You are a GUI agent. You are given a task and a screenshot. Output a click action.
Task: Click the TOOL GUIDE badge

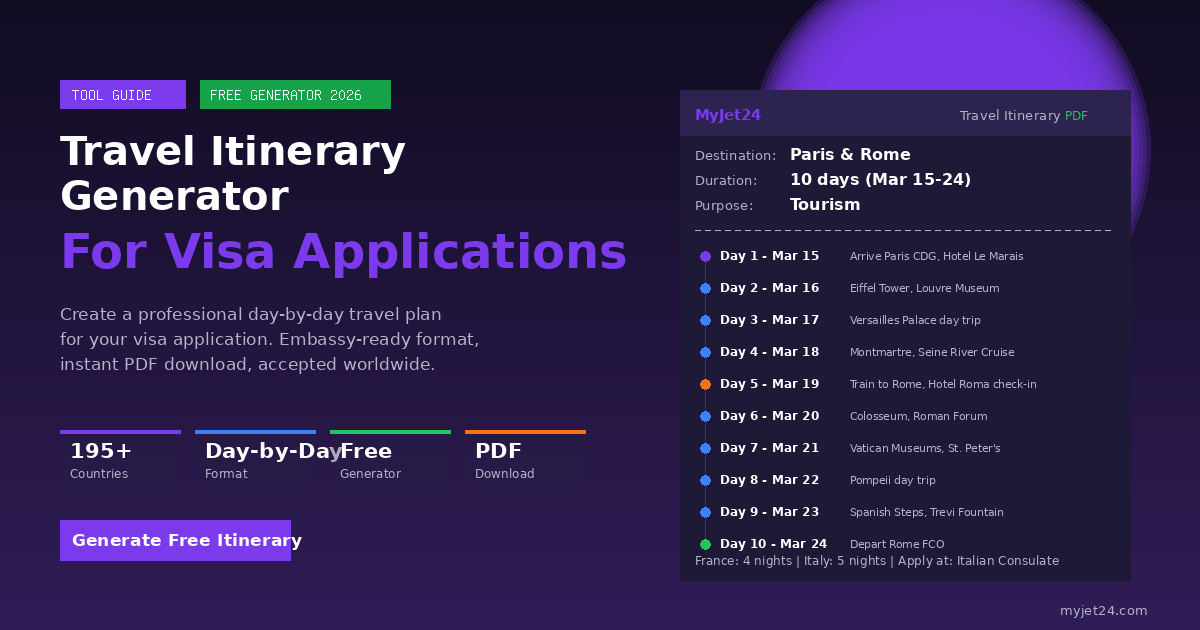point(122,94)
